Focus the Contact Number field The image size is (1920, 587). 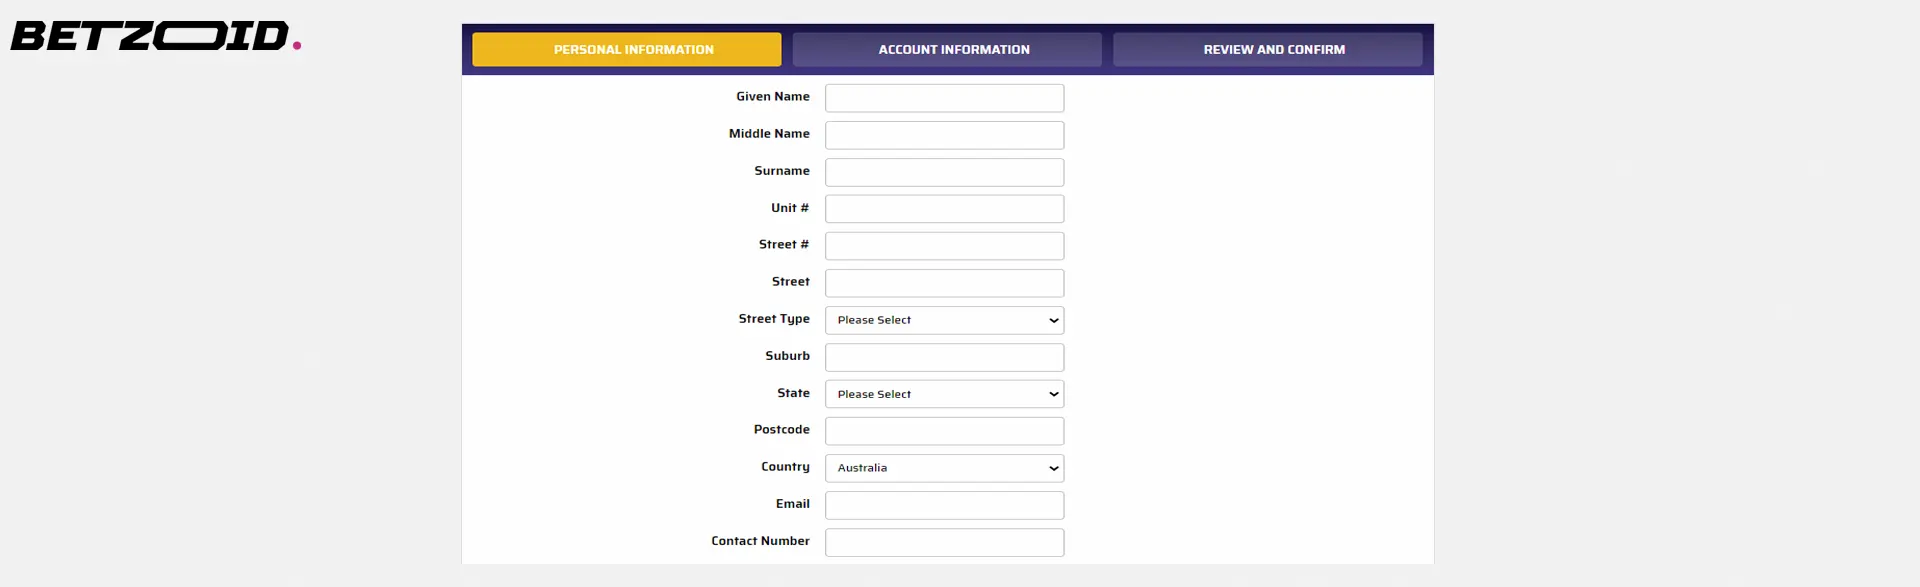(944, 542)
